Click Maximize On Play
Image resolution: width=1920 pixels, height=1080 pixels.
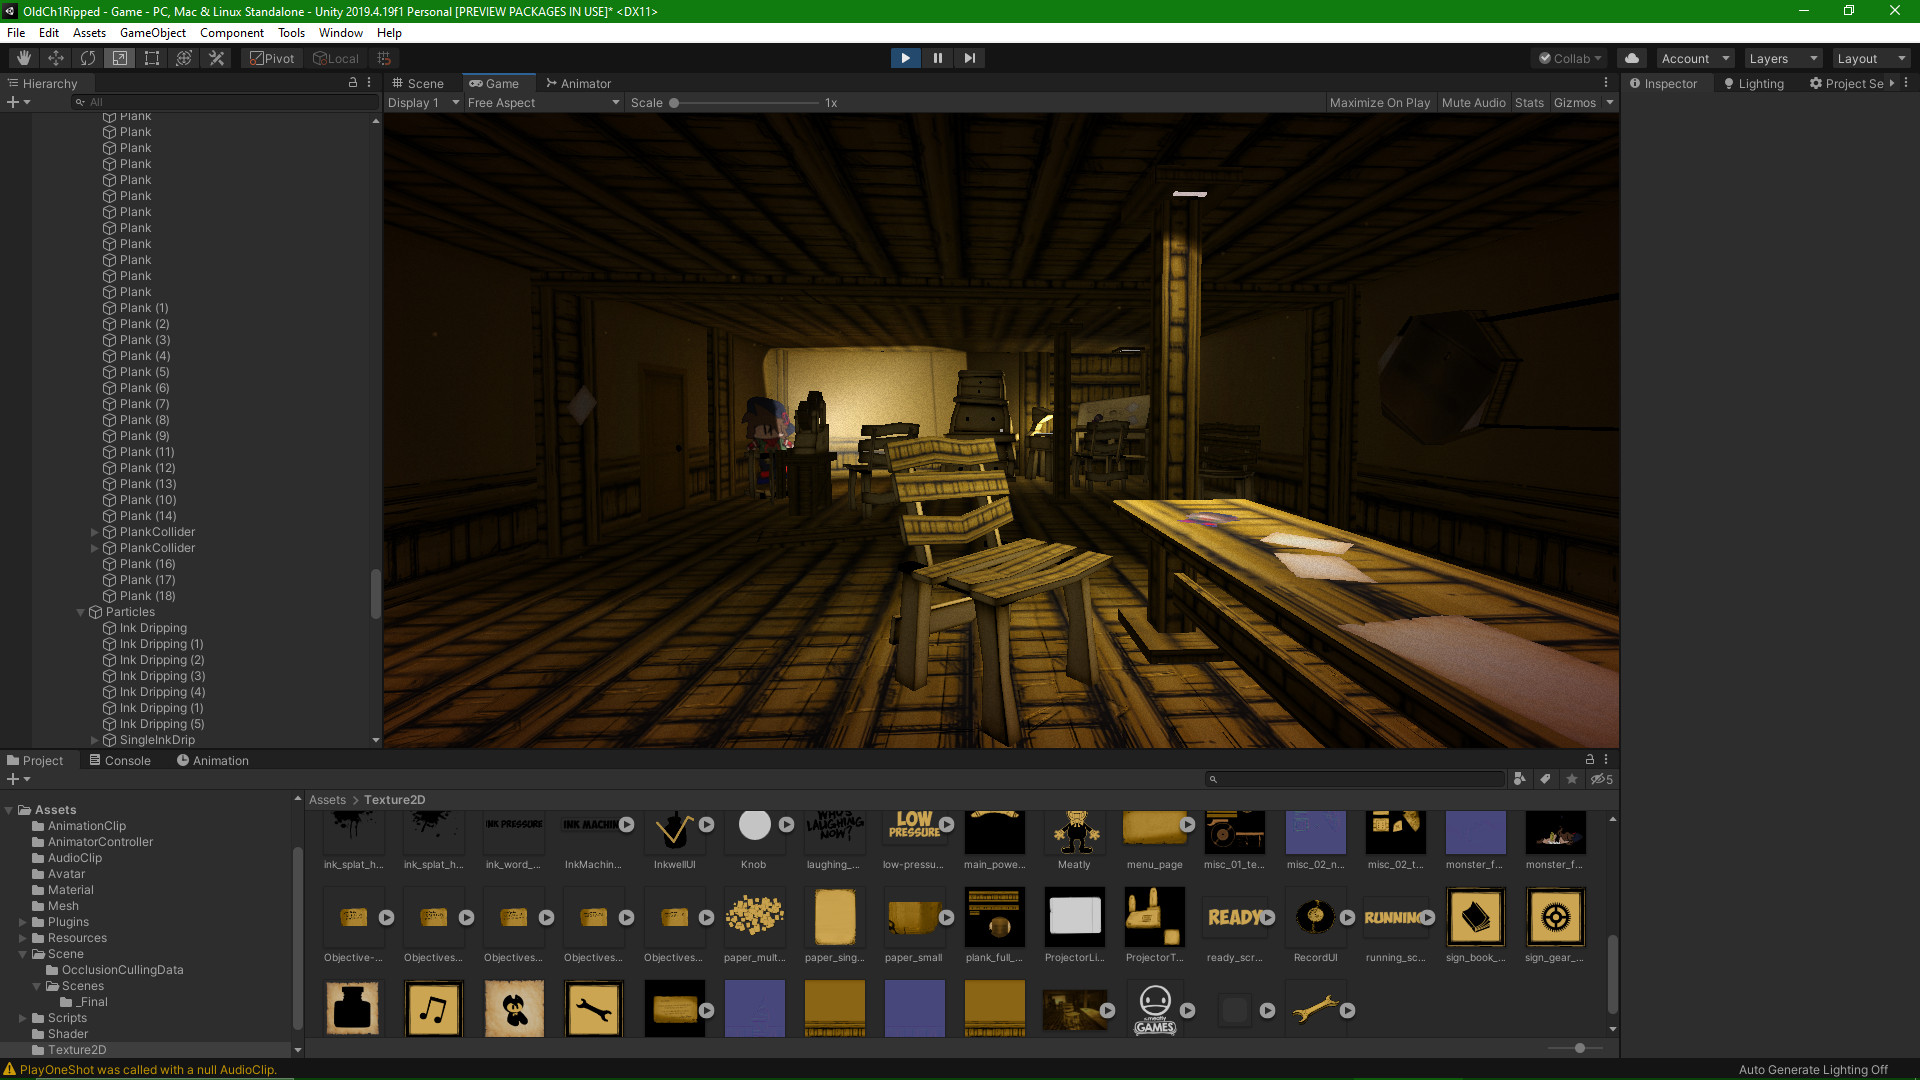[x=1380, y=102]
